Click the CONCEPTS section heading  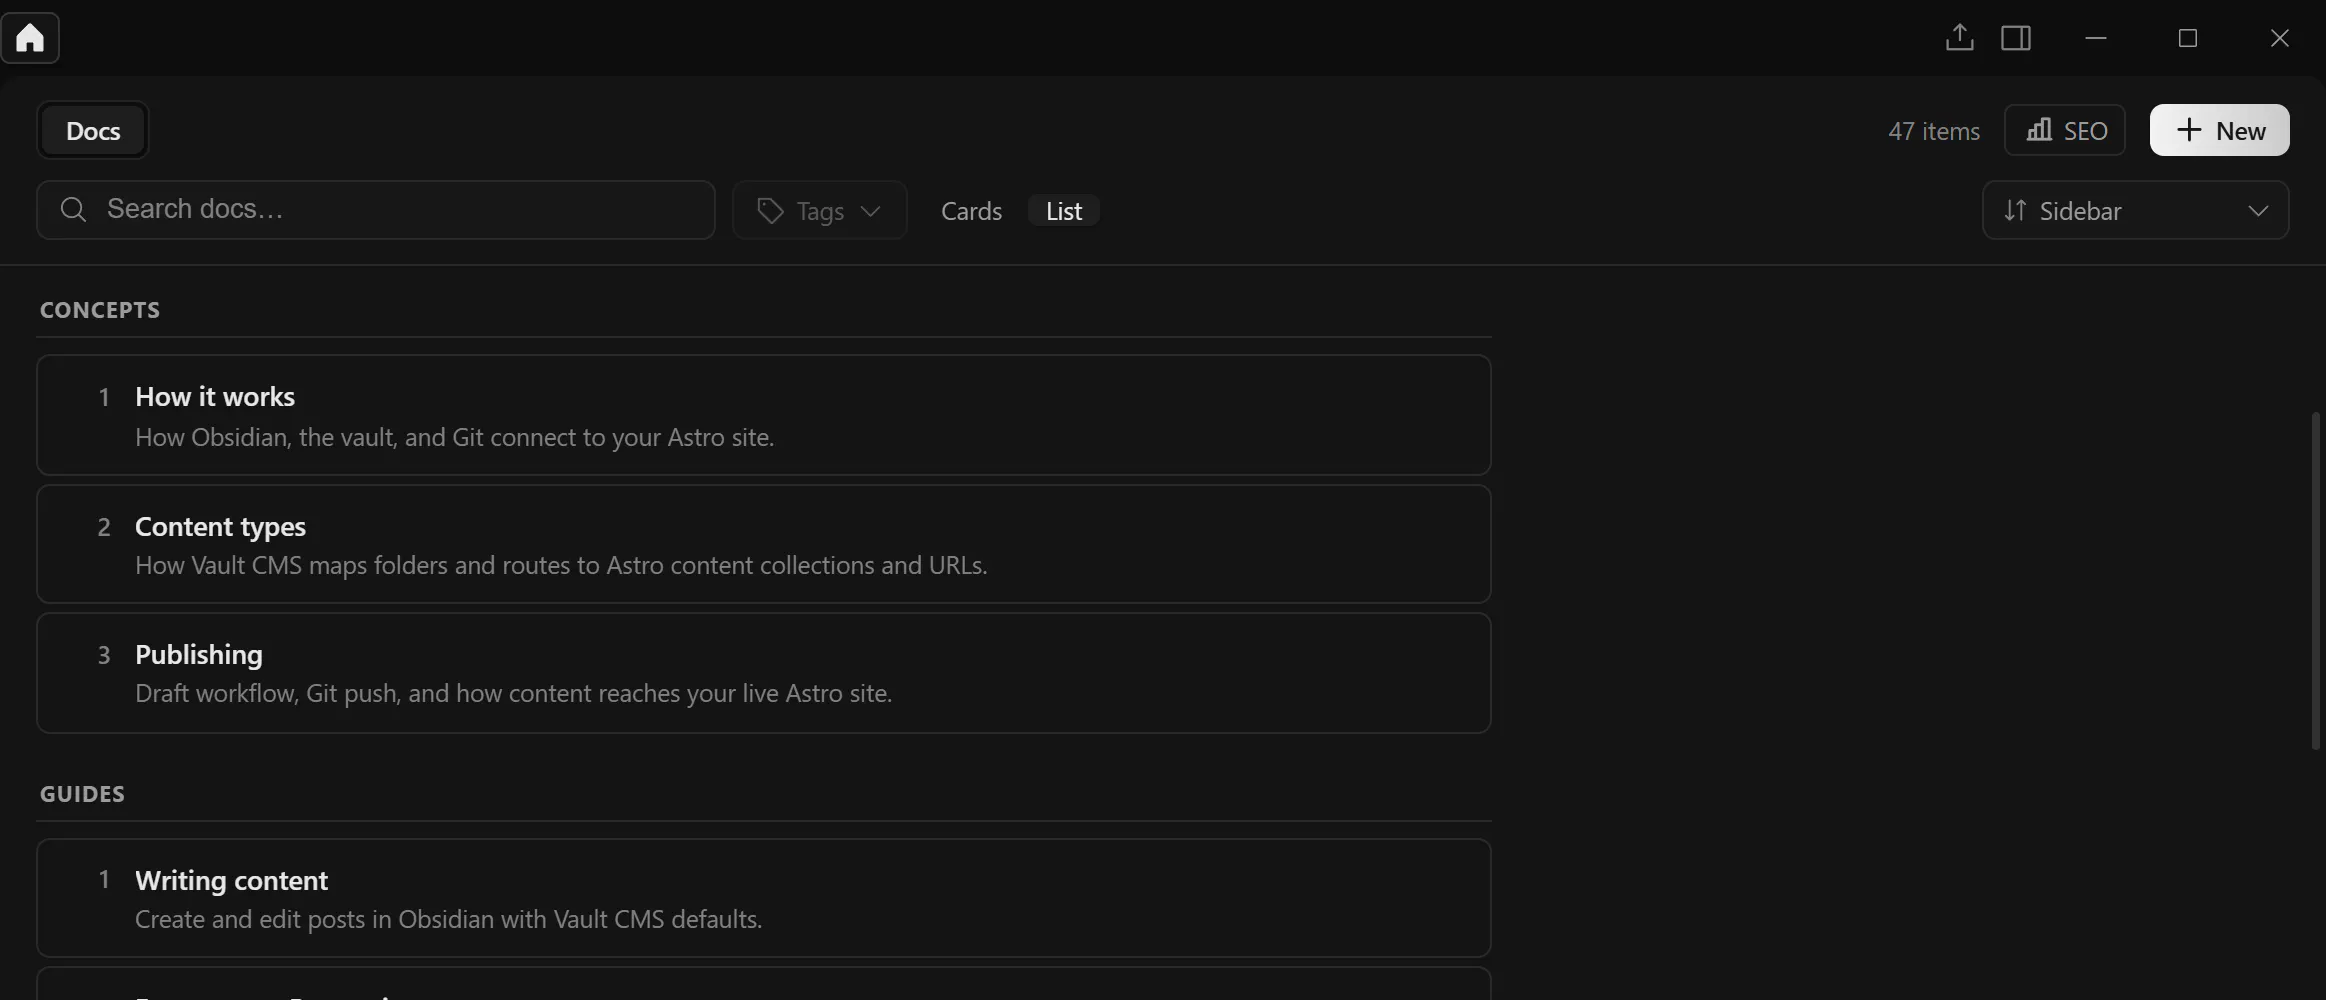[x=100, y=310]
